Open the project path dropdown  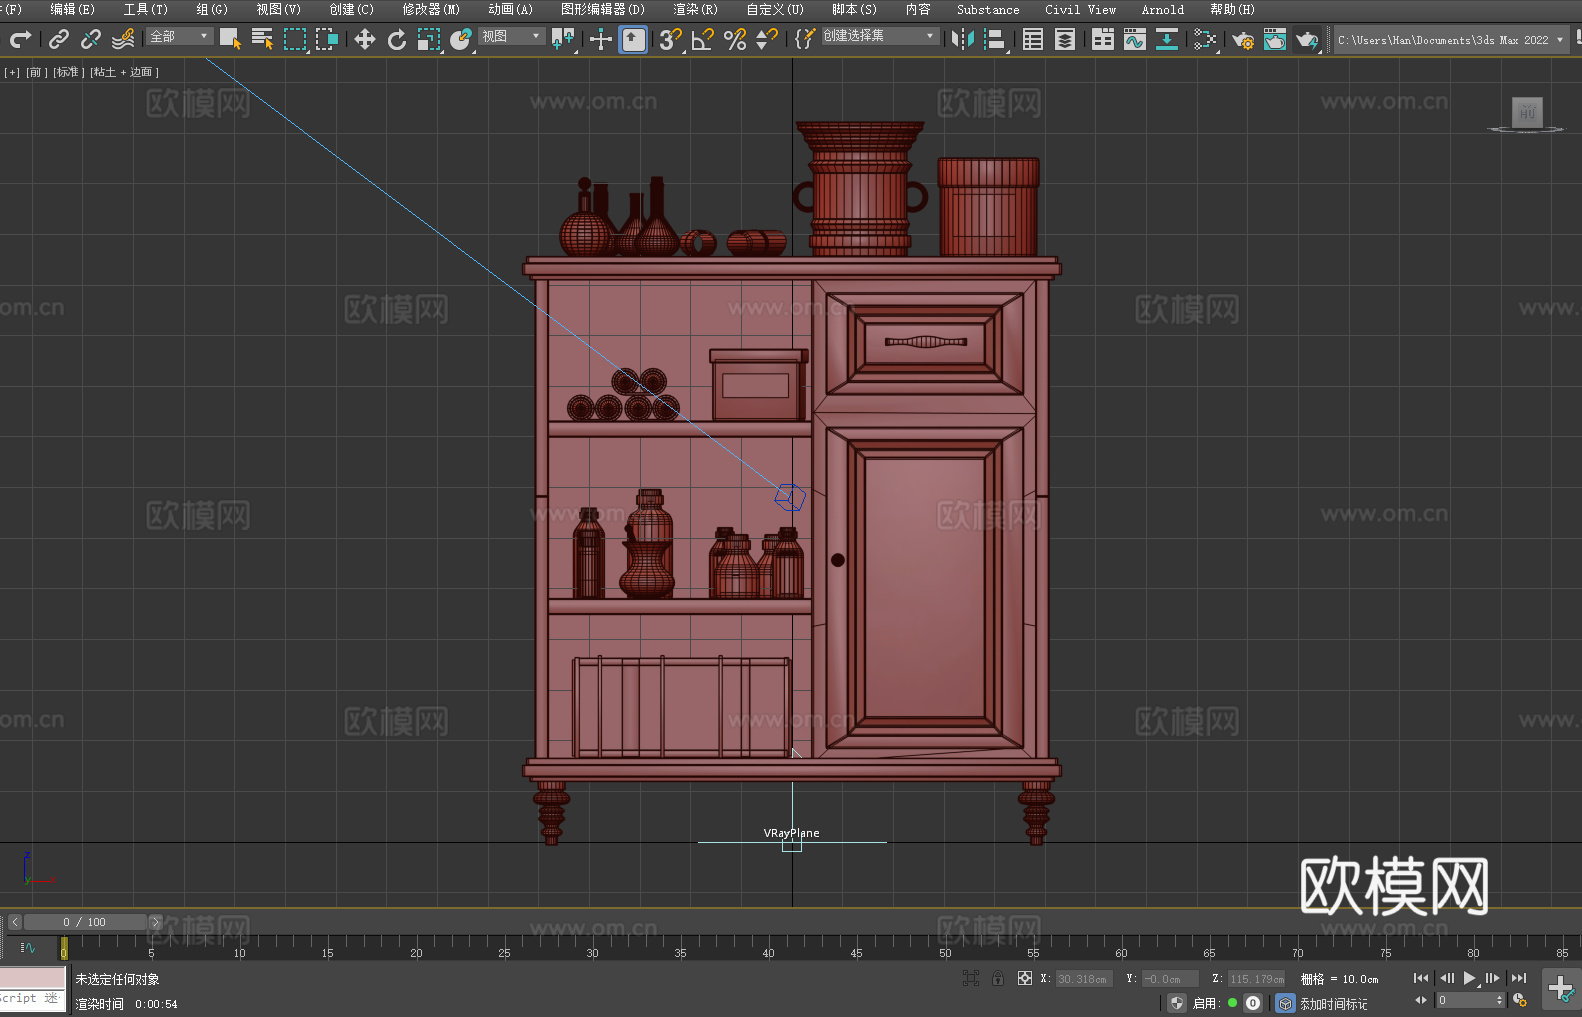click(1451, 40)
